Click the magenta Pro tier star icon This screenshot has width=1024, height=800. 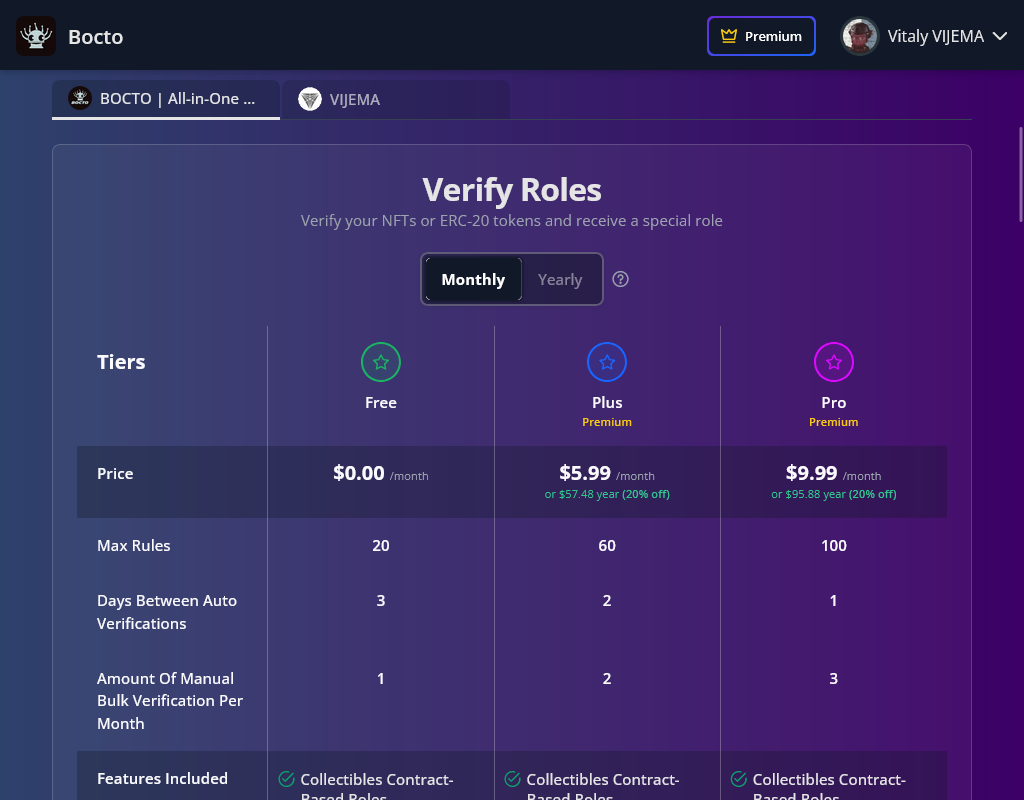click(x=833, y=362)
